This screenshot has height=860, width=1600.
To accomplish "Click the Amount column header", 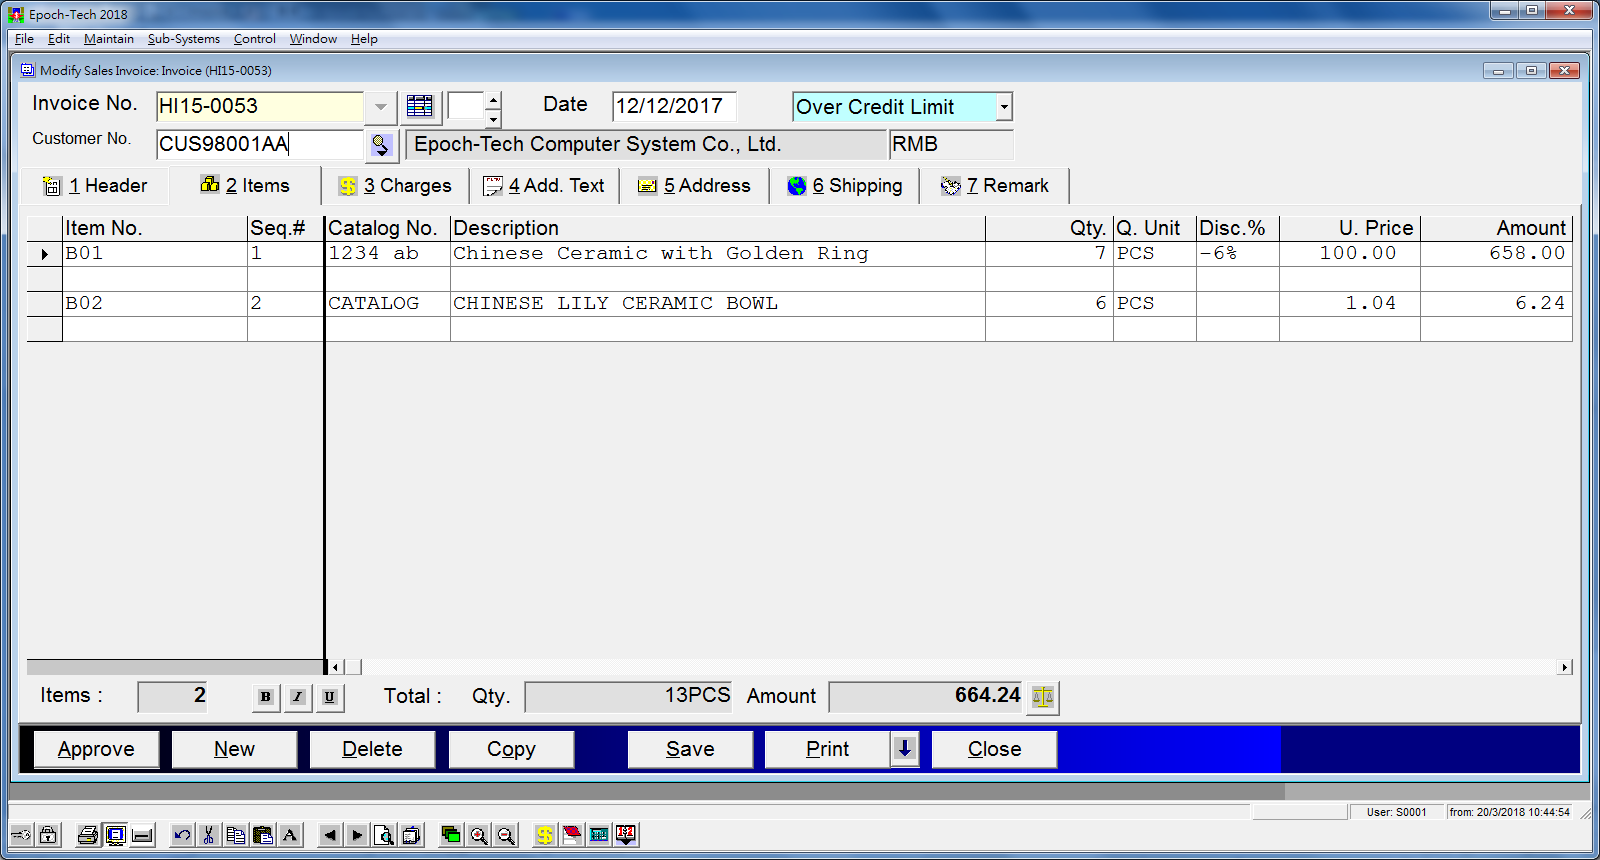I will (1496, 228).
